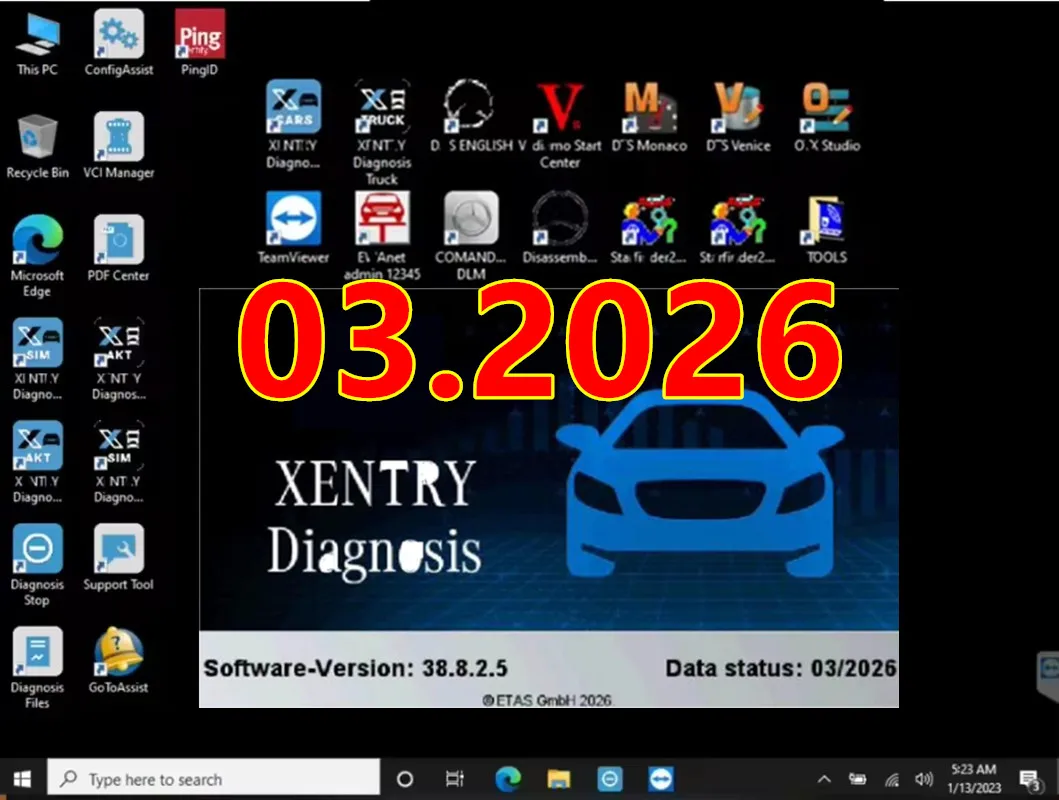Open Edge from the taskbar
The width and height of the screenshot is (1059, 800).
[x=508, y=779]
